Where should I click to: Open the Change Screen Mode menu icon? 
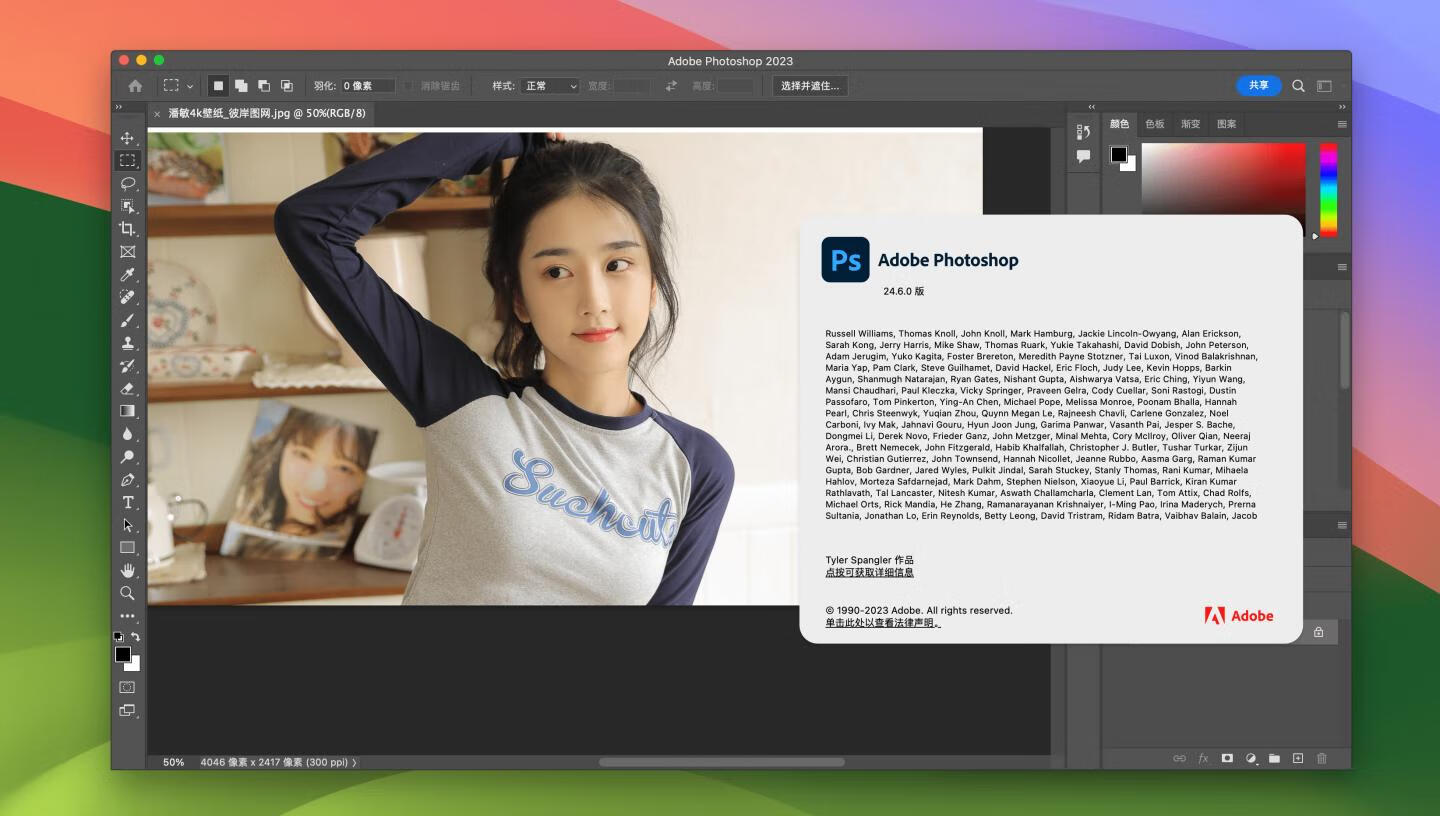coord(127,711)
